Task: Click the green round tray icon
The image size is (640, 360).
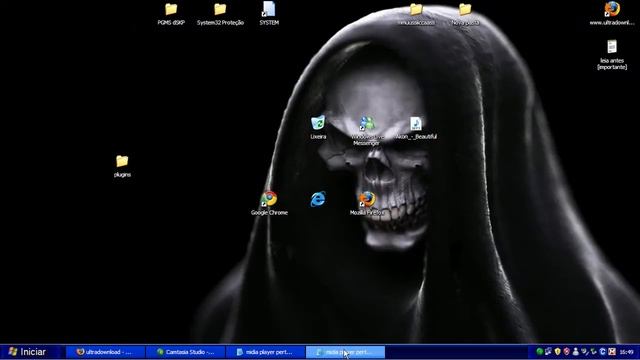Action: click(540, 351)
